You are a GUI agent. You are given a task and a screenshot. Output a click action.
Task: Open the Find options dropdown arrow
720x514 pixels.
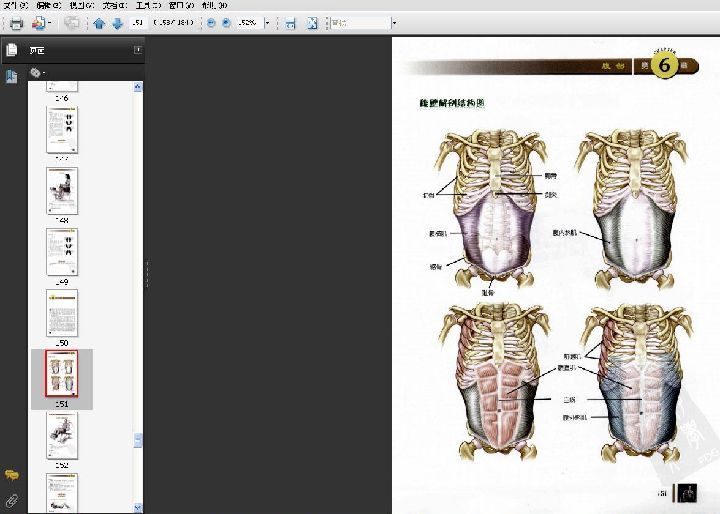(x=394, y=23)
